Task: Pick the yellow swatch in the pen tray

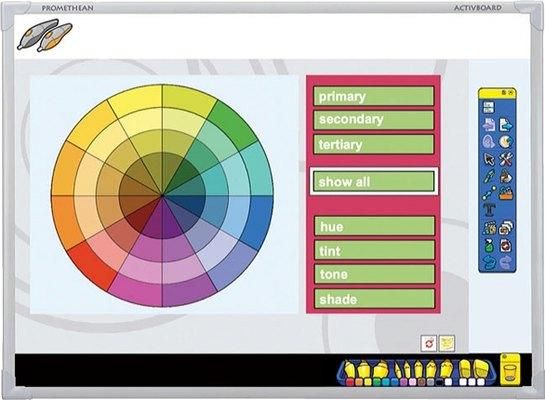Action: point(368,382)
